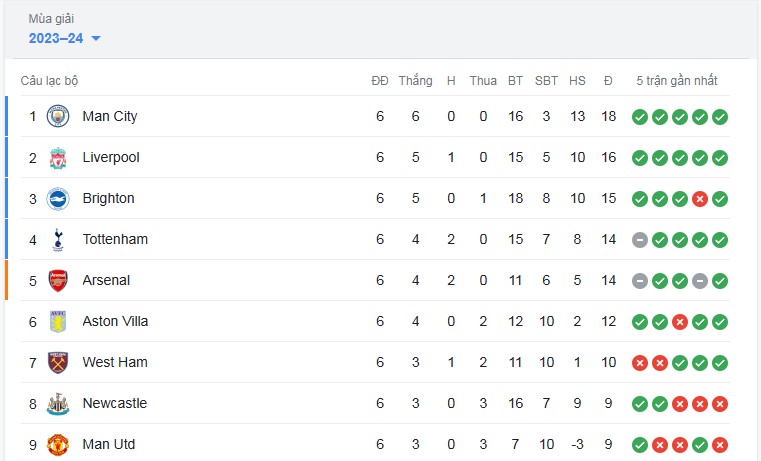Click the "Câu lạc bộ" column header
This screenshot has width=761, height=461.
[49, 81]
